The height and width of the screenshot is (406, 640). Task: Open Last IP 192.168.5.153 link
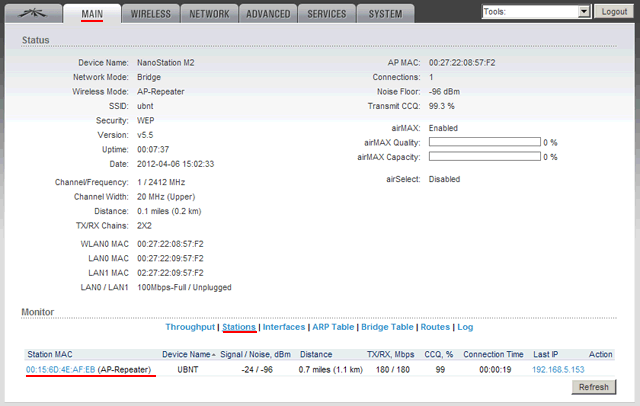[x=558, y=370]
